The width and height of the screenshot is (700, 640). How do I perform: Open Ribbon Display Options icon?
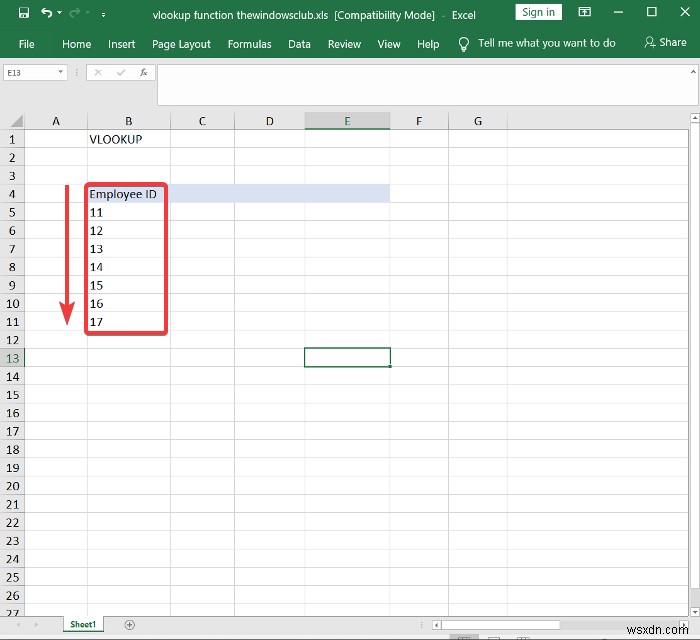coord(584,12)
